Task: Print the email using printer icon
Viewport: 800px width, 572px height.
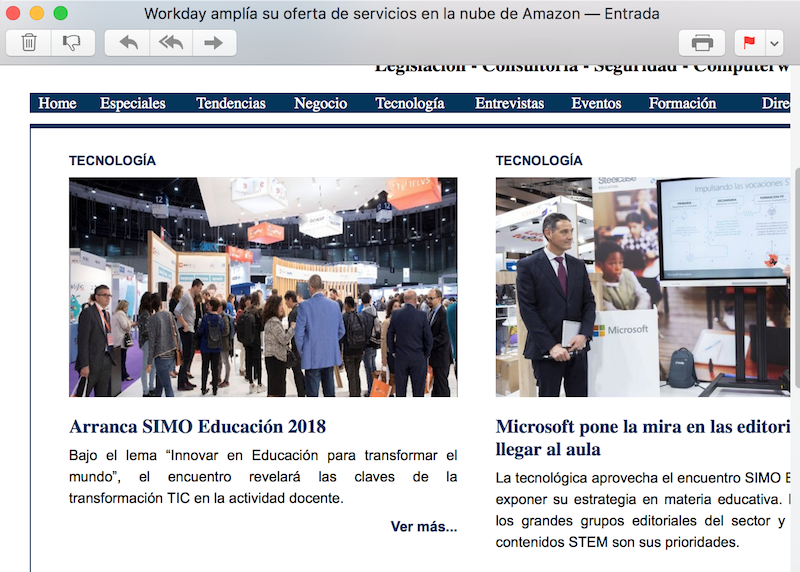Action: click(x=702, y=42)
